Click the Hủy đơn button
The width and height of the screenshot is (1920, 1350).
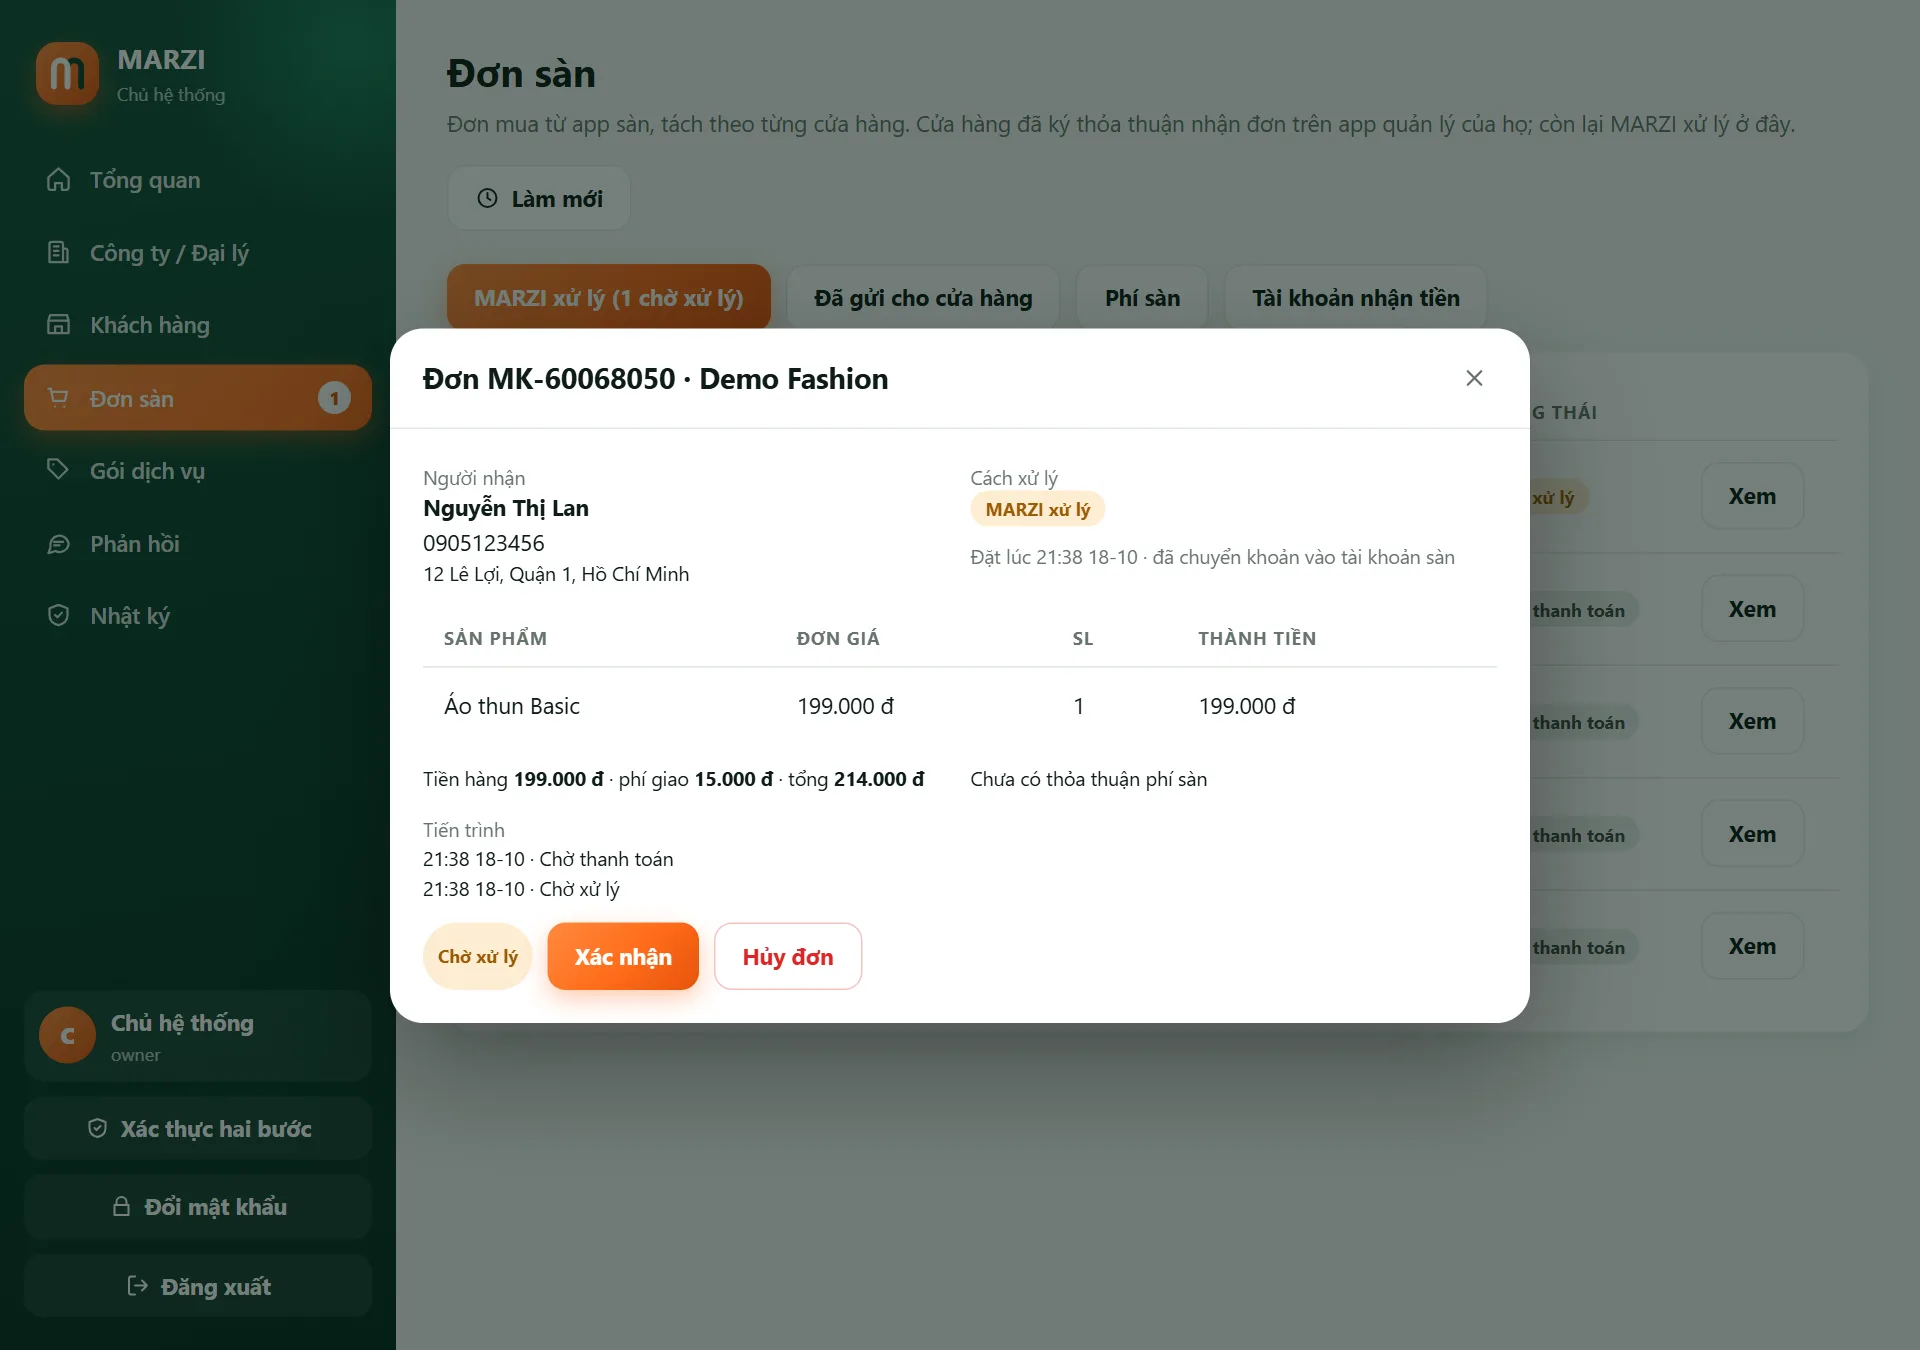[788, 957]
